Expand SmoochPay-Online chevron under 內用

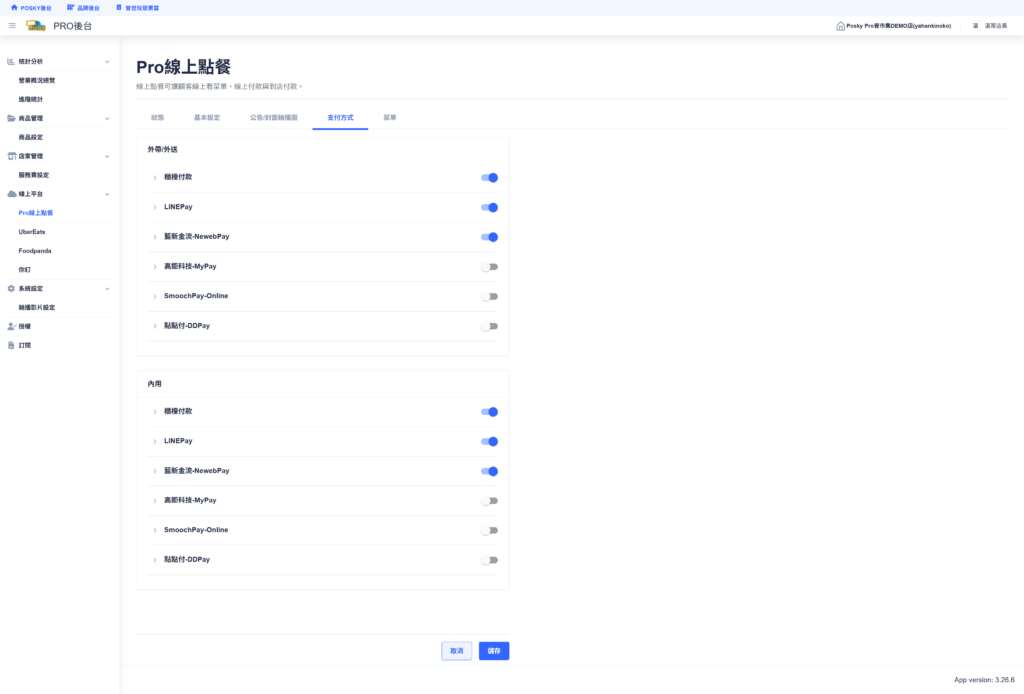155,531
